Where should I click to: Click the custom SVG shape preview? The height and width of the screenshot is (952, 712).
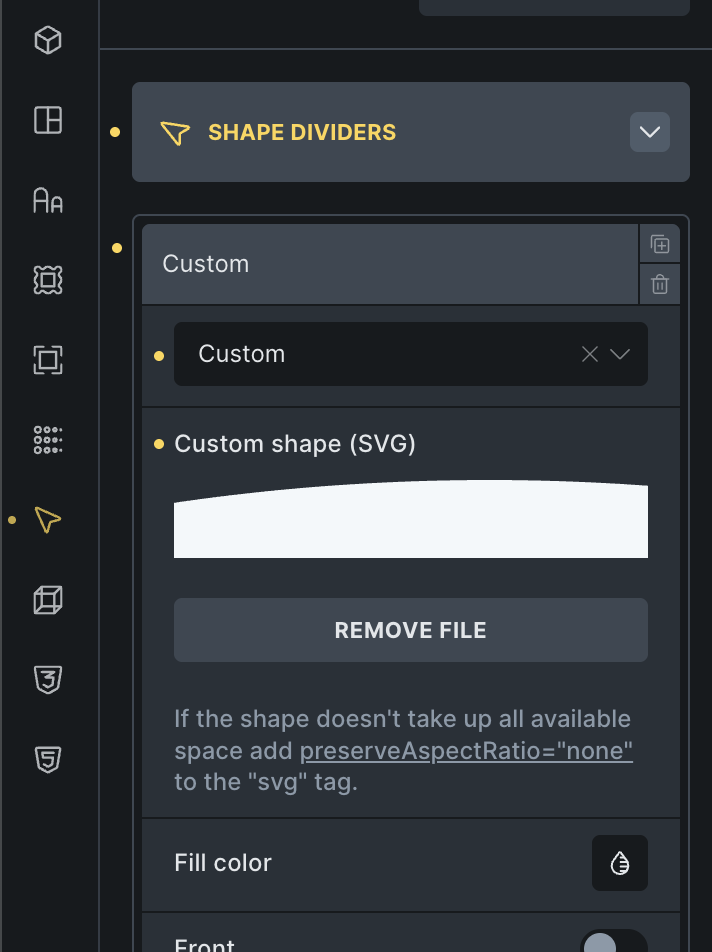pyautogui.click(x=410, y=519)
